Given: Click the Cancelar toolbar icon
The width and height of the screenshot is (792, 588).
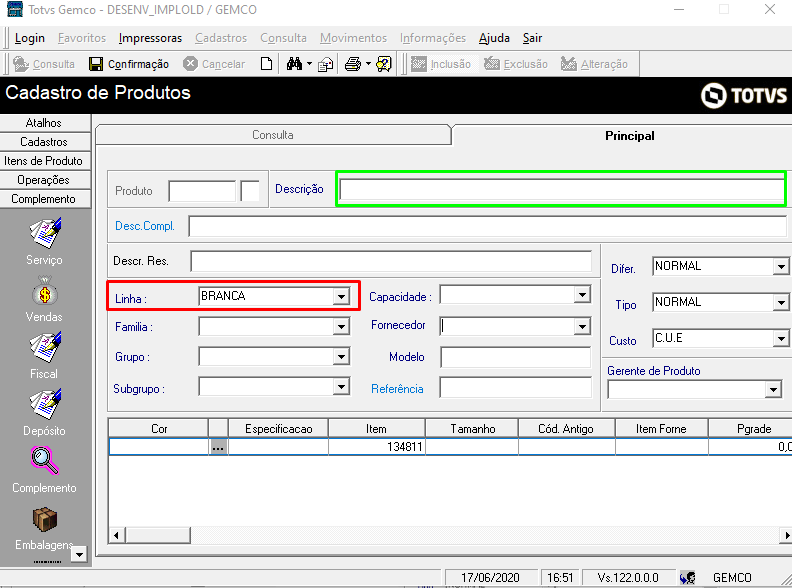Looking at the screenshot, I should tap(190, 64).
